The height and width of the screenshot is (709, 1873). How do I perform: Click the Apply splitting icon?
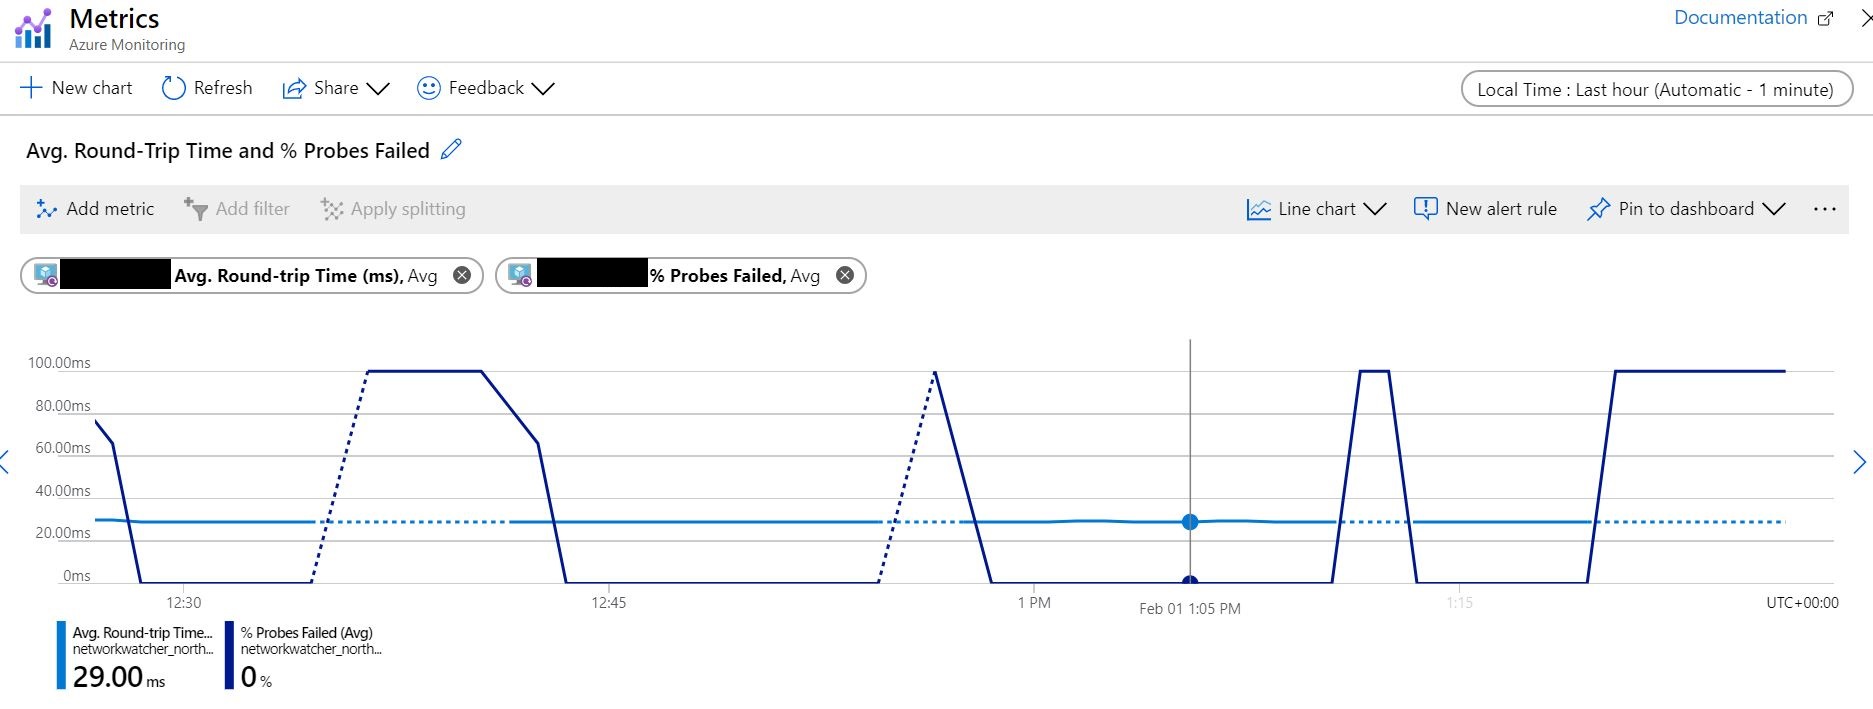click(x=331, y=209)
